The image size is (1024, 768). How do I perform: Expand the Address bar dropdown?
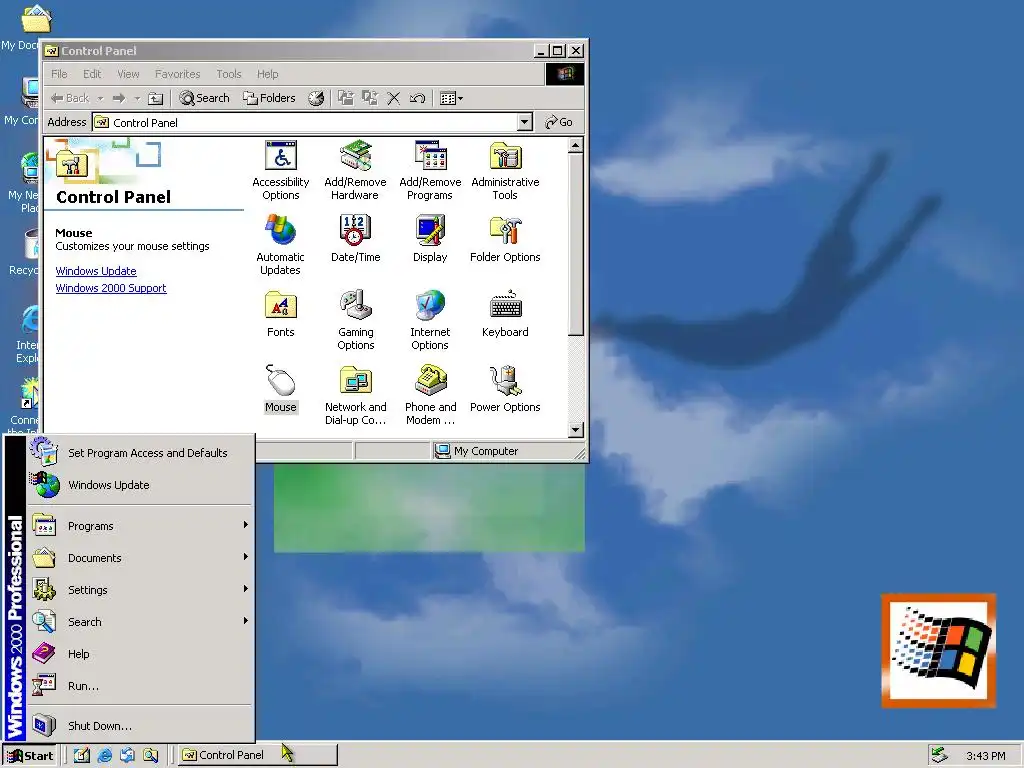pyautogui.click(x=524, y=122)
